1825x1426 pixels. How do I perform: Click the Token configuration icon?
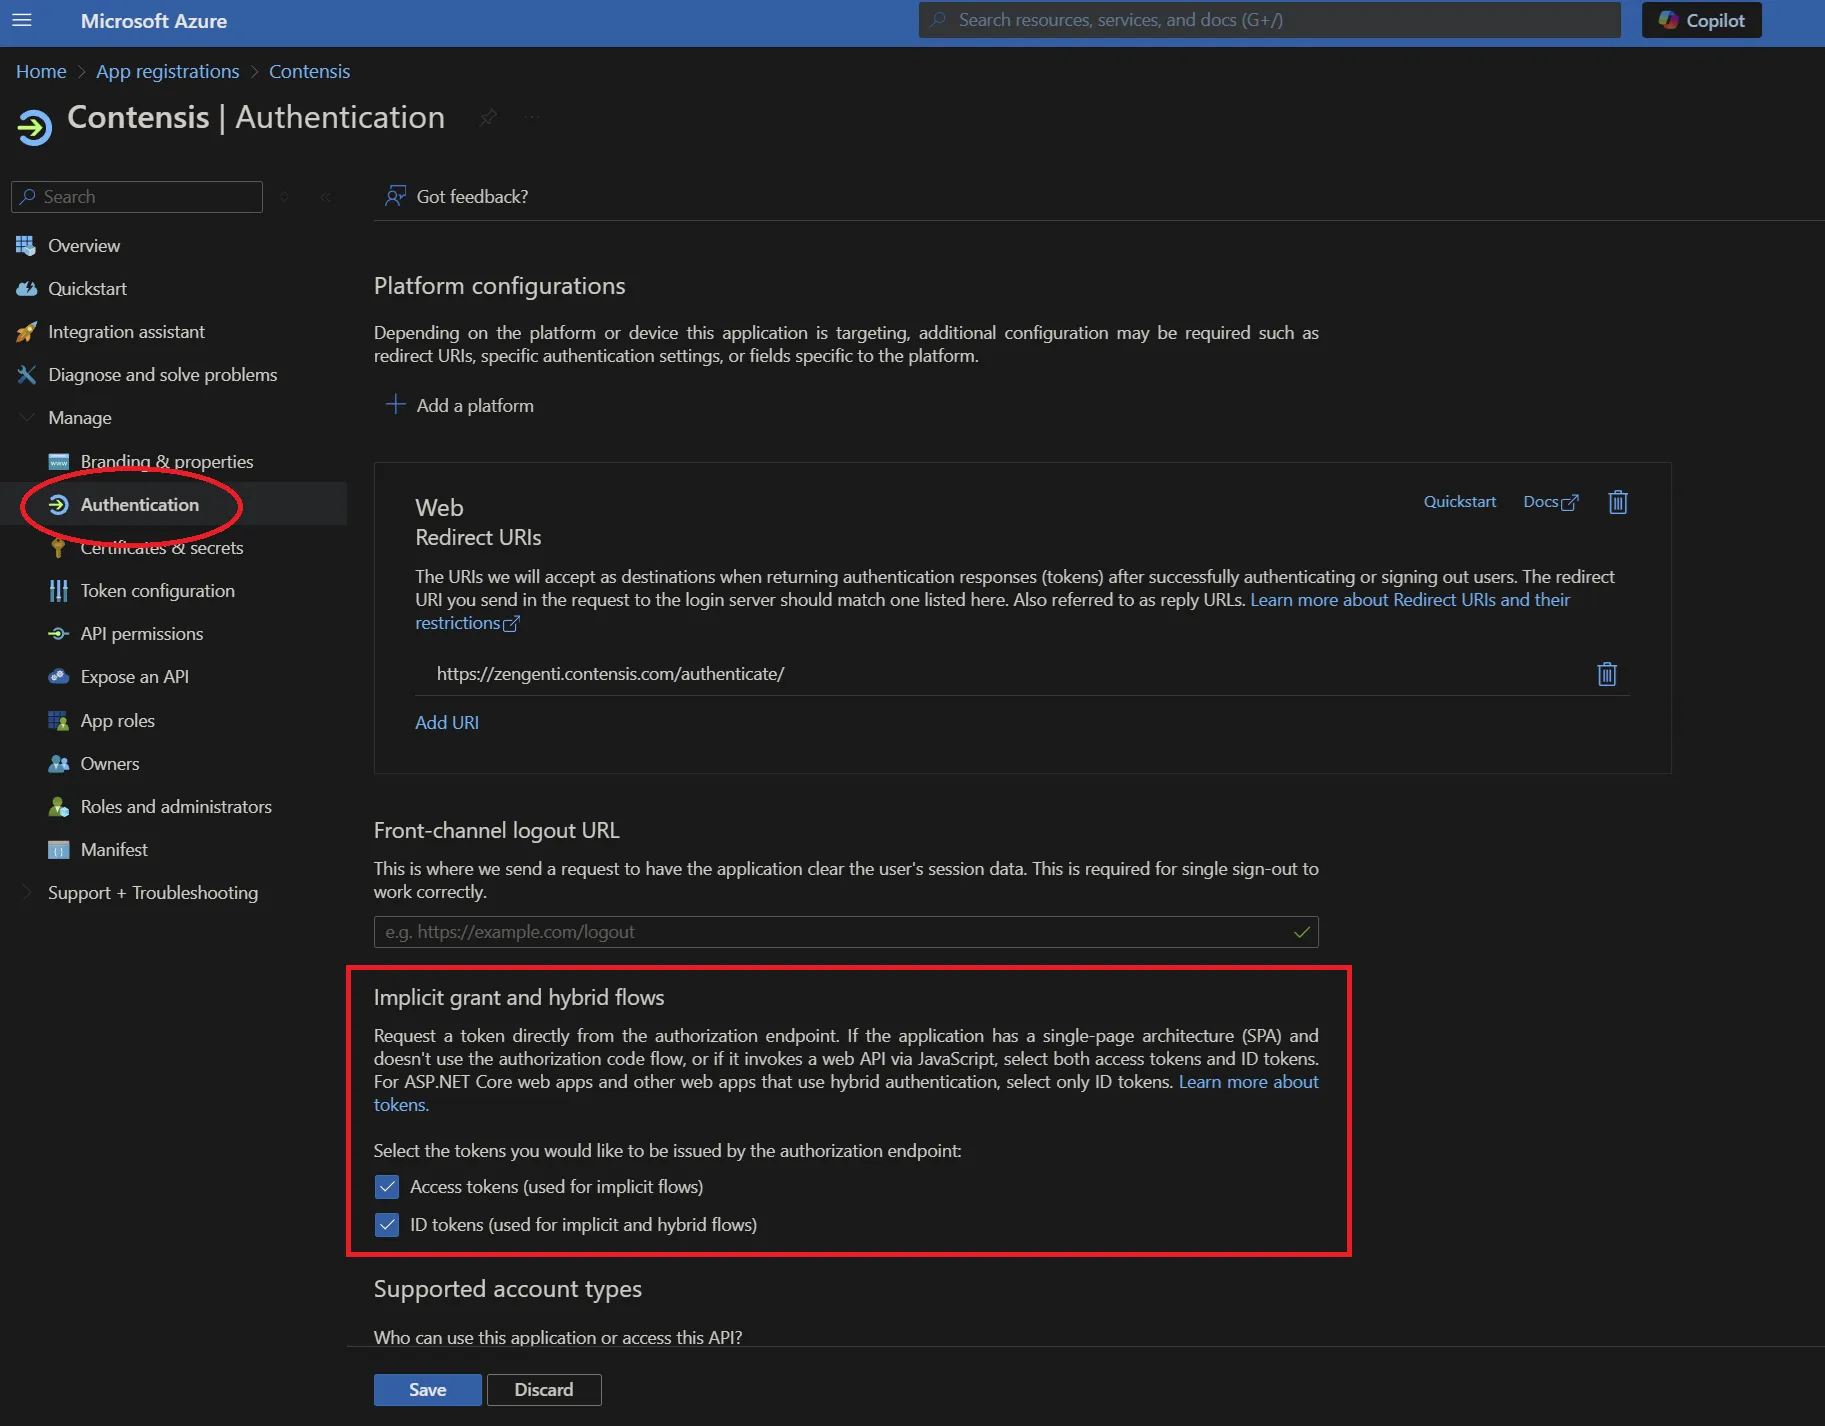pyautogui.click(x=59, y=591)
